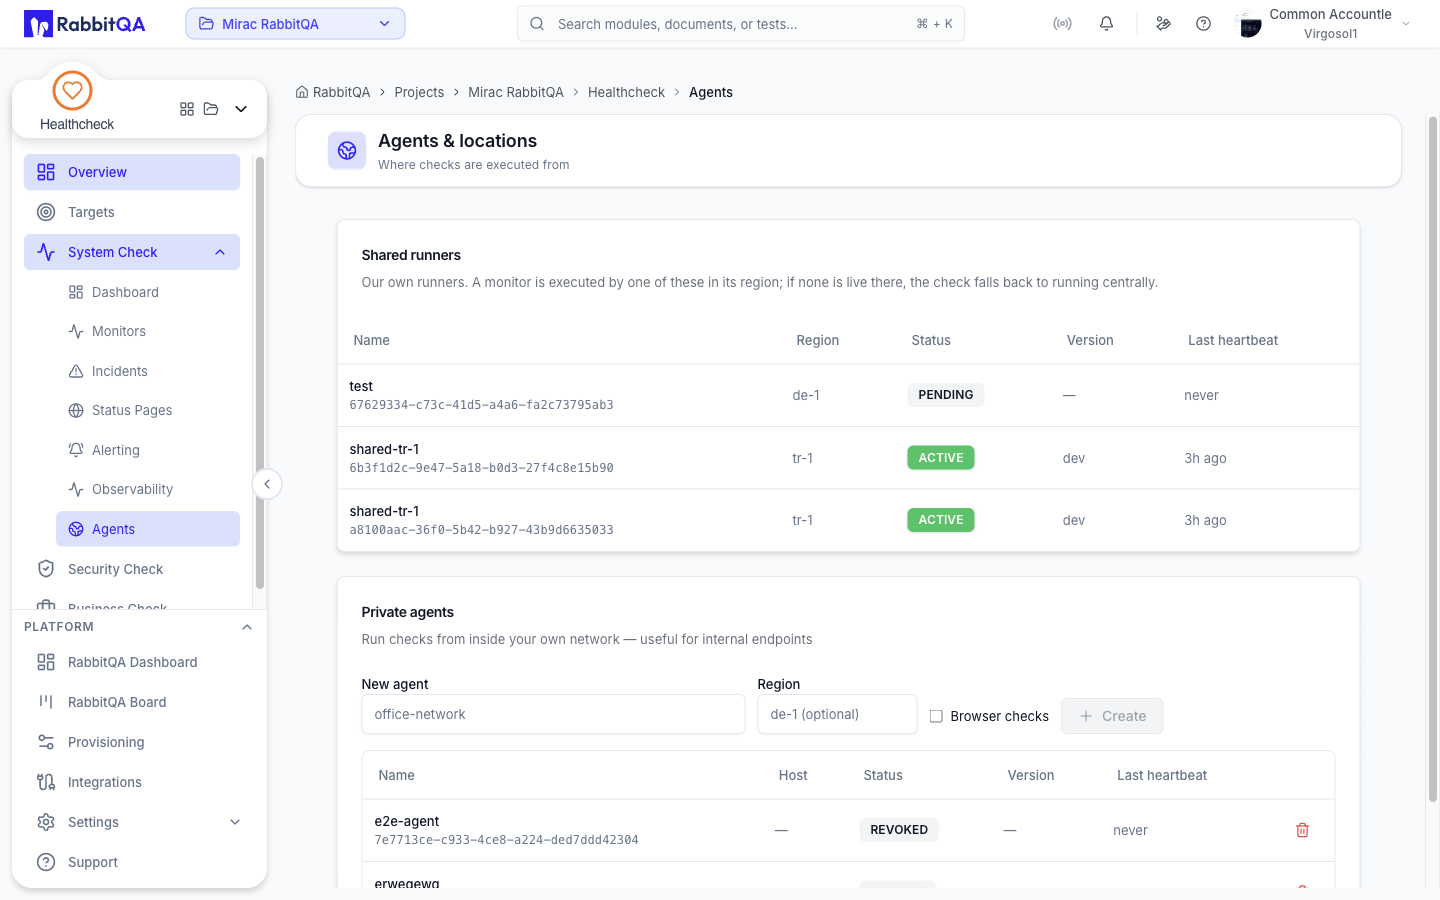Open the account menu chevron
Viewport: 1440px width, 900px height.
[1406, 24]
